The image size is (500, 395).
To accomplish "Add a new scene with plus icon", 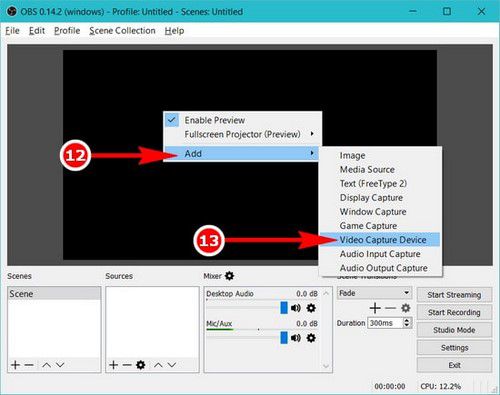I will 15,365.
